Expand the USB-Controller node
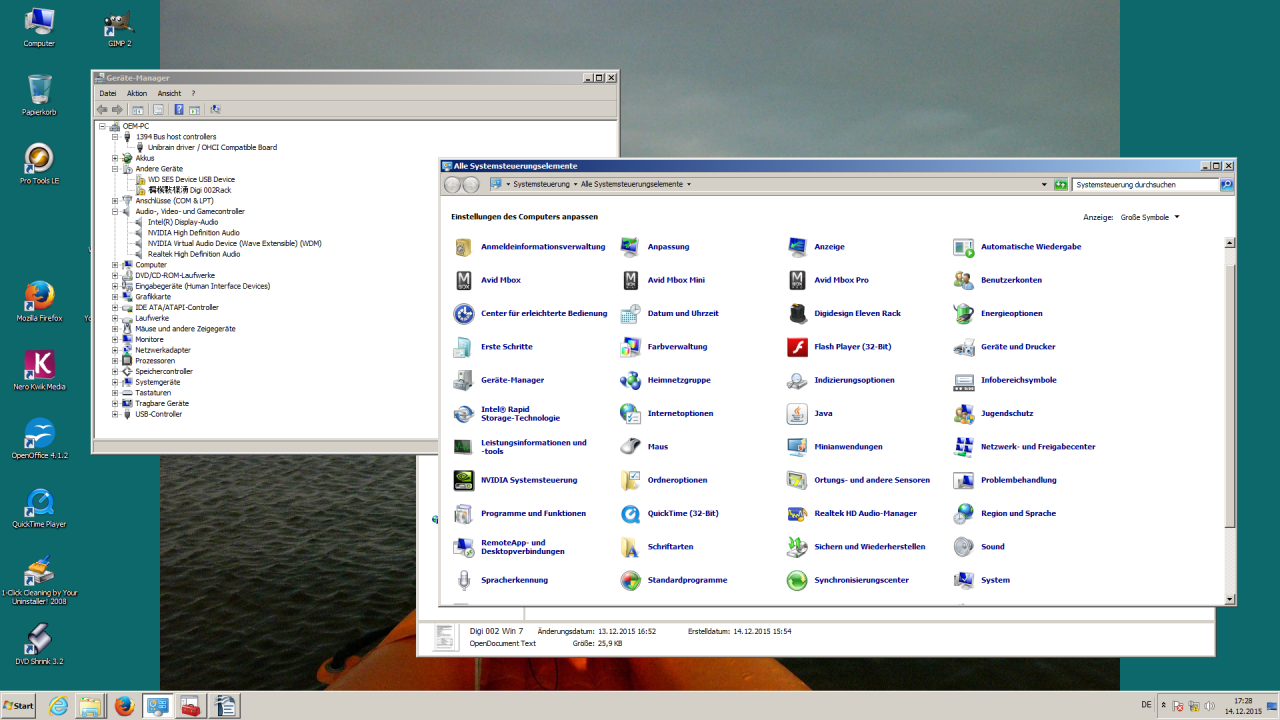This screenshot has height=720, width=1280. coord(115,414)
